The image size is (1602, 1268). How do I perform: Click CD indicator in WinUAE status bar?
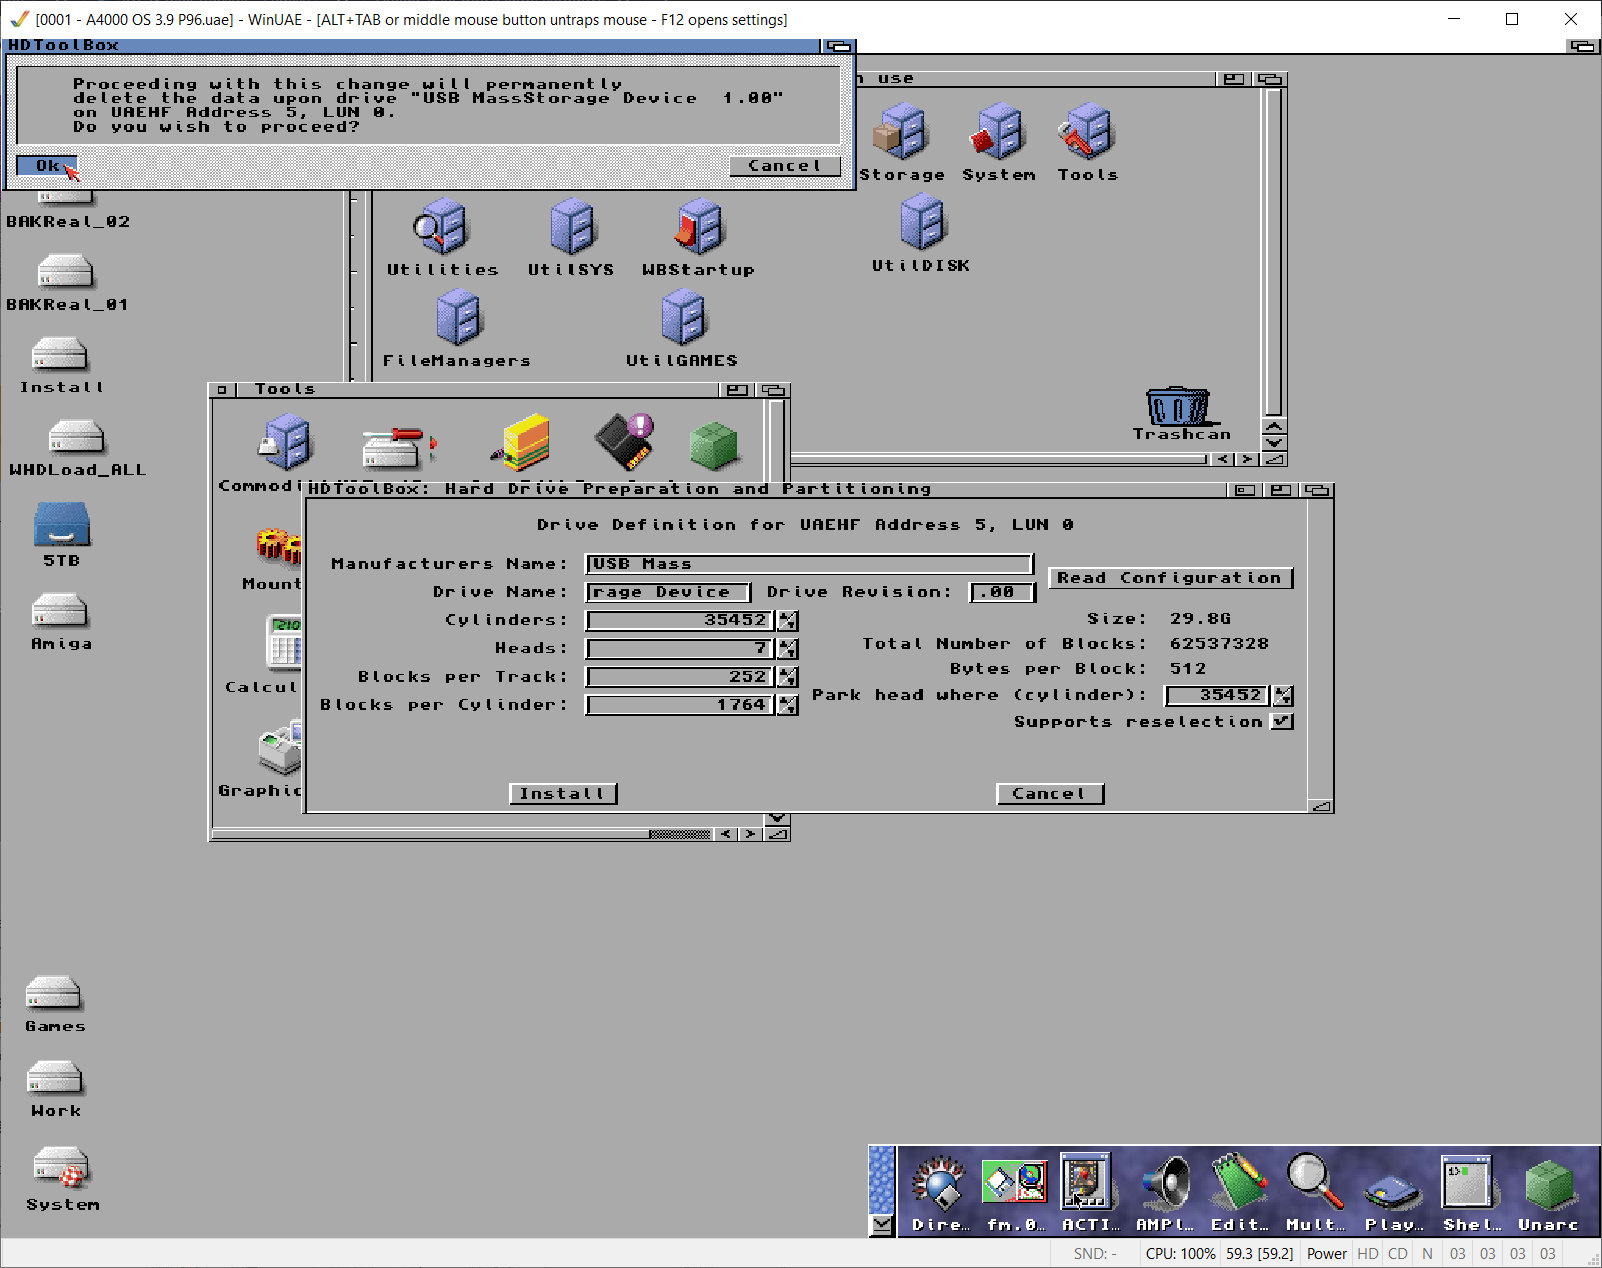coord(1397,1254)
